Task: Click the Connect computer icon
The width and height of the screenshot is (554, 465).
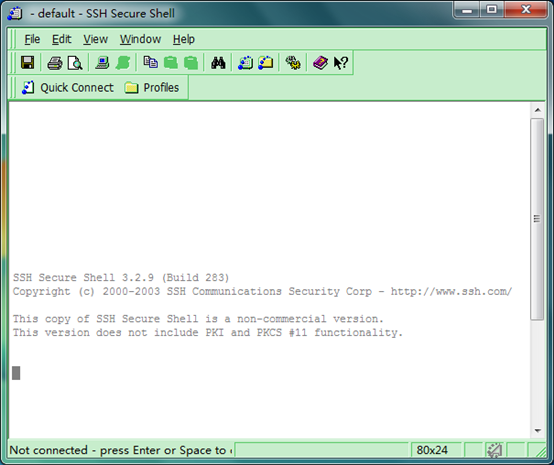Action: [x=102, y=63]
